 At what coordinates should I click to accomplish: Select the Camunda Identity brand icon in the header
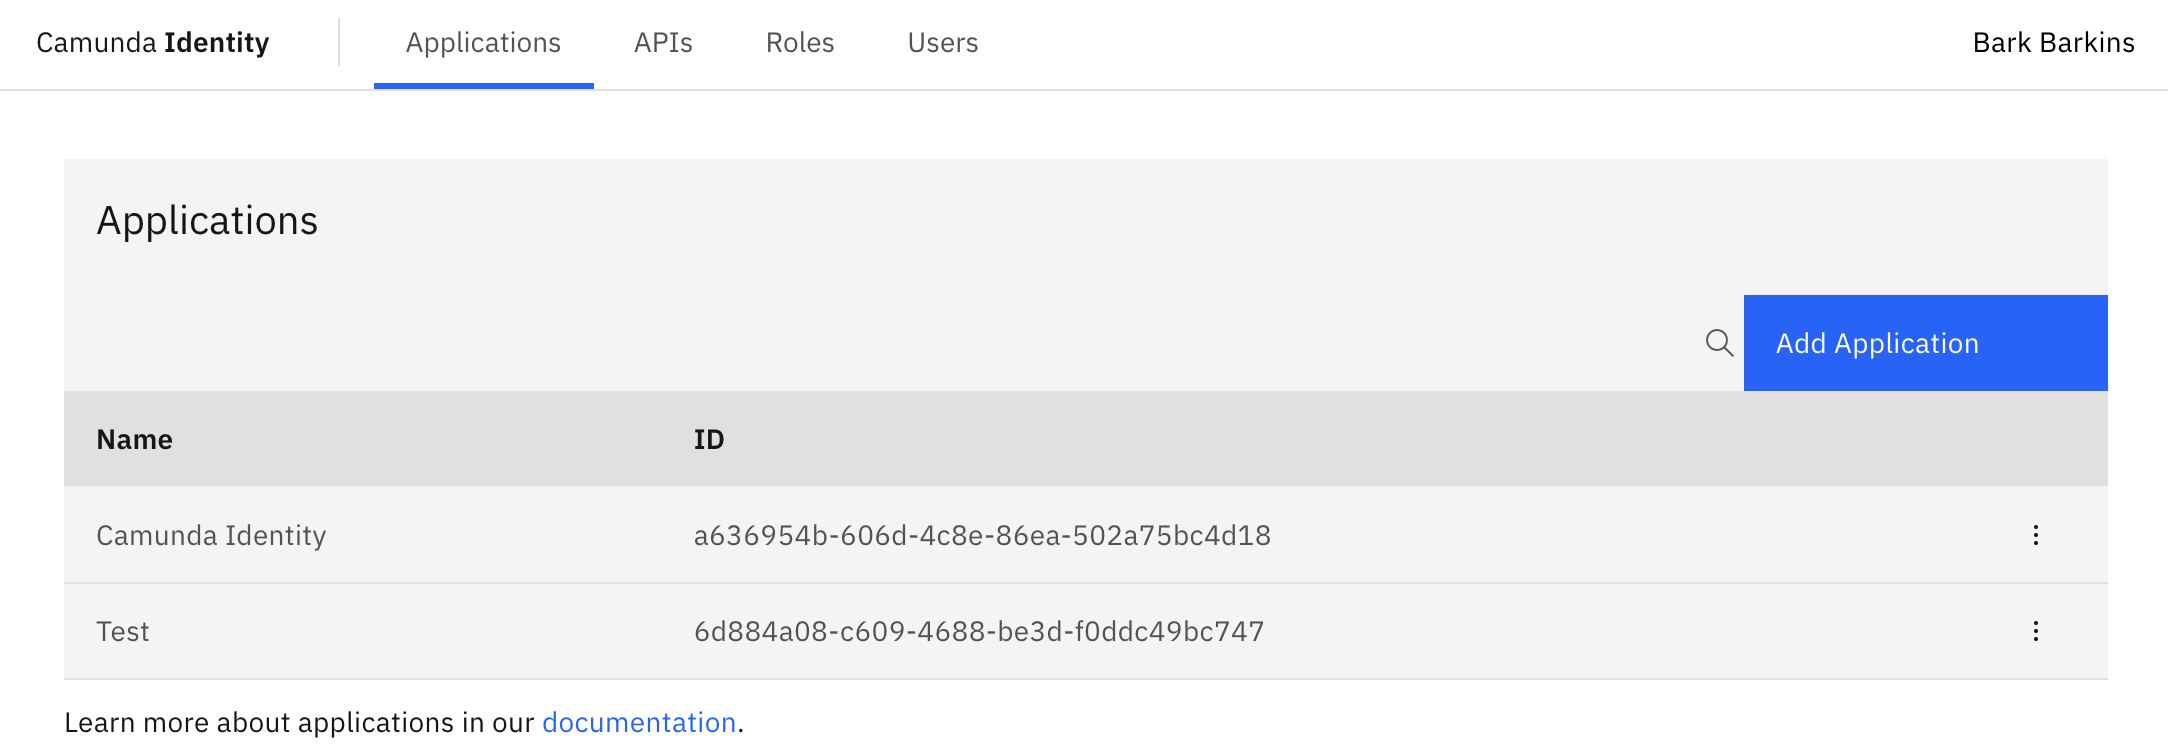point(152,42)
